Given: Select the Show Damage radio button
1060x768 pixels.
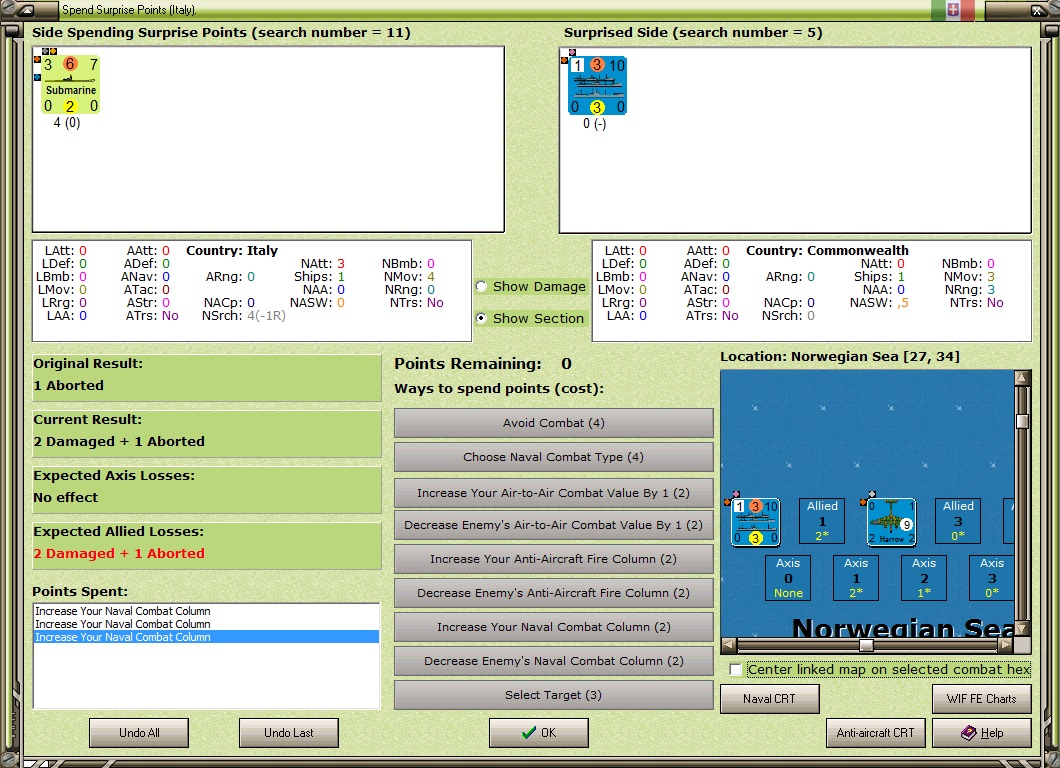Looking at the screenshot, I should click(481, 286).
